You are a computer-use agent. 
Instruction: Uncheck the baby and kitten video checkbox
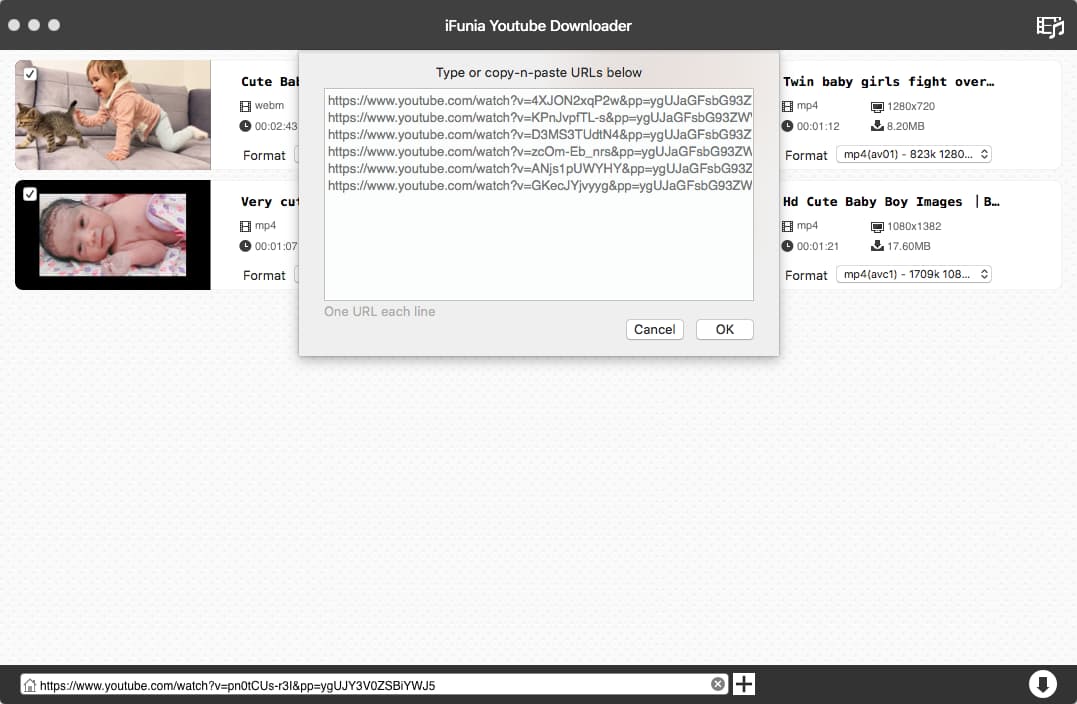click(x=30, y=74)
